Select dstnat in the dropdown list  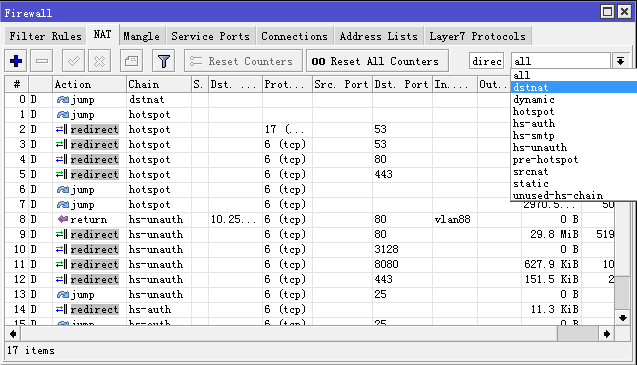[x=574, y=87]
